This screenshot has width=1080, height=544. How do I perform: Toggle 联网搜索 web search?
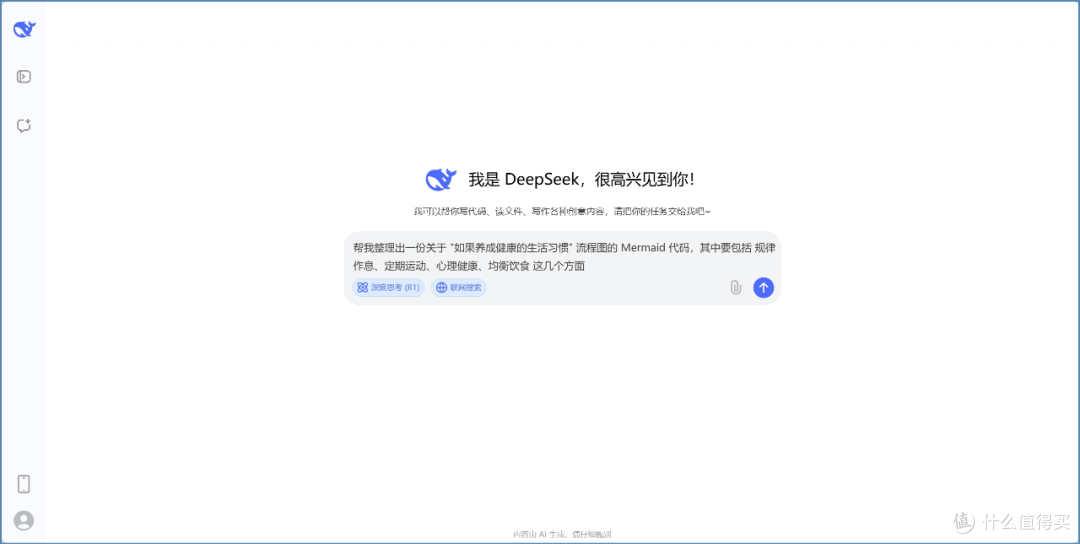pos(459,288)
